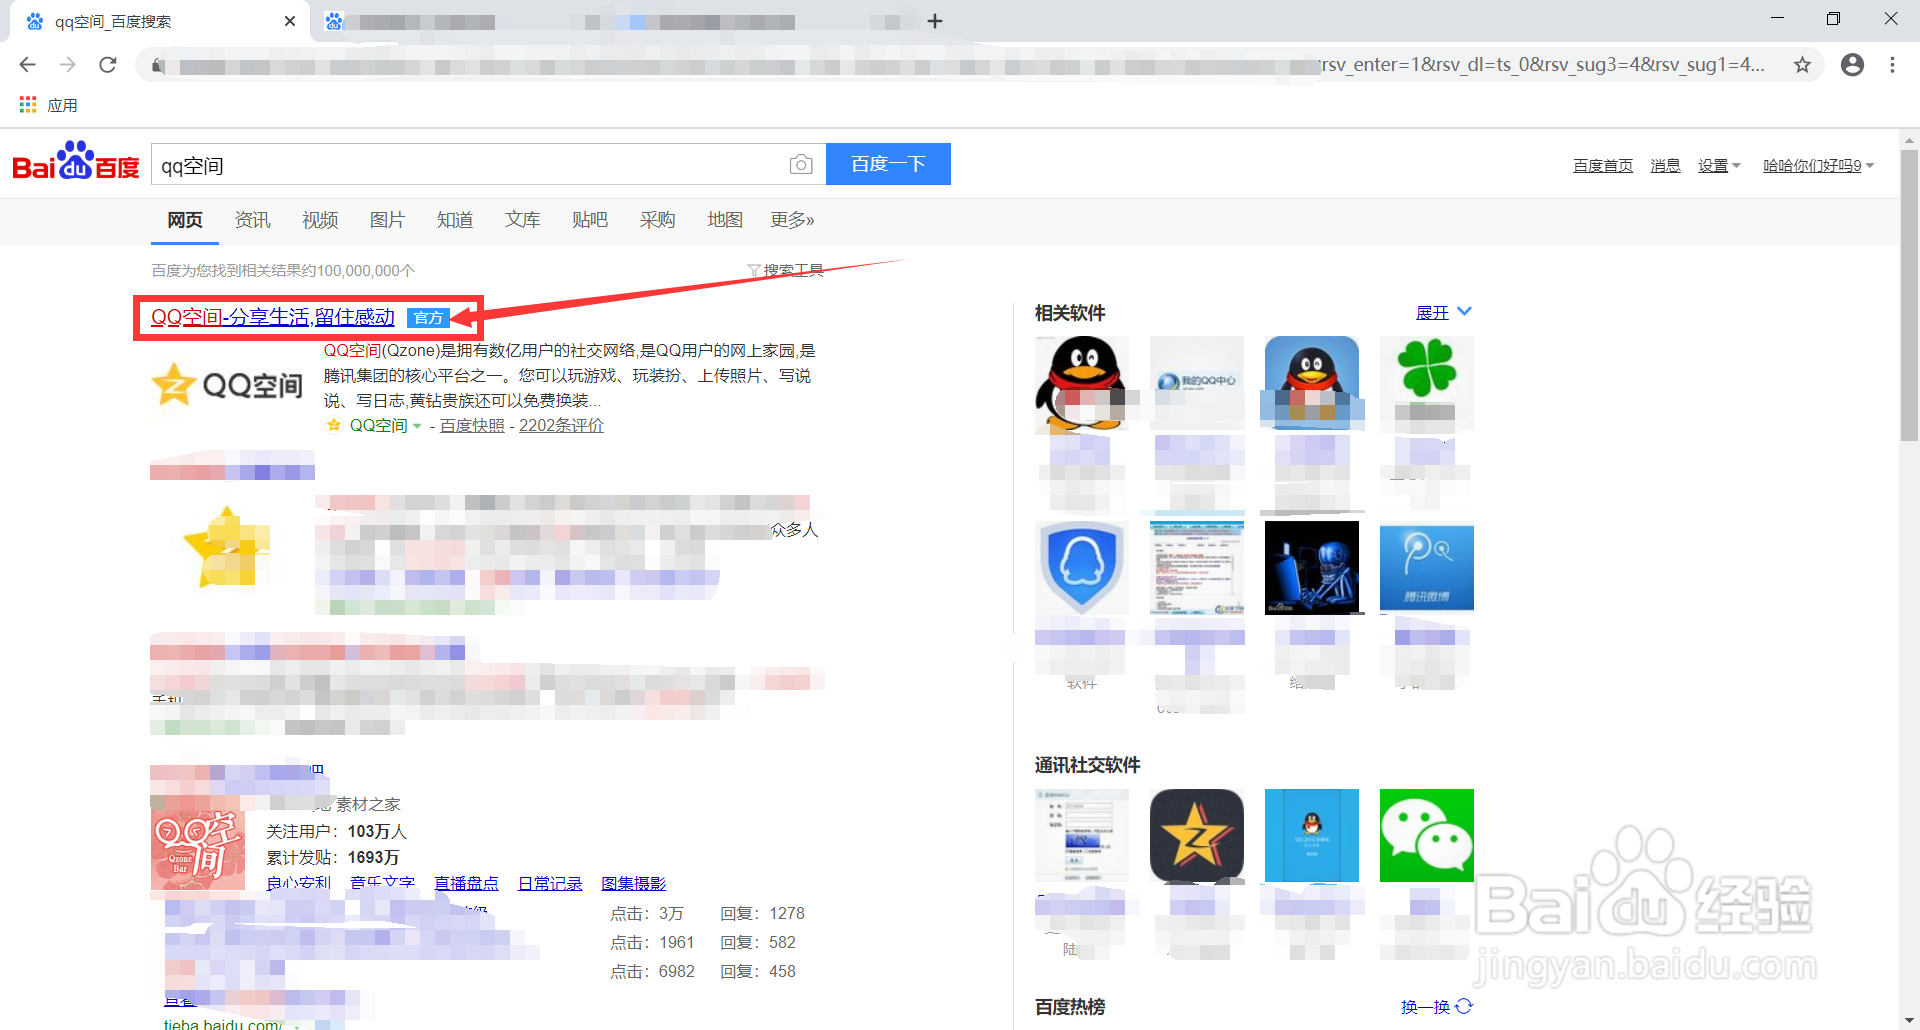Image resolution: width=1920 pixels, height=1030 pixels.
Task: Open 直播盘点 tieba link
Action: tap(466, 884)
